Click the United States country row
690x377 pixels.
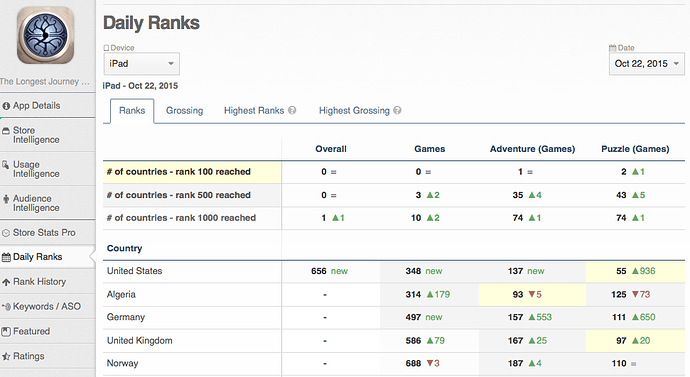394,271
